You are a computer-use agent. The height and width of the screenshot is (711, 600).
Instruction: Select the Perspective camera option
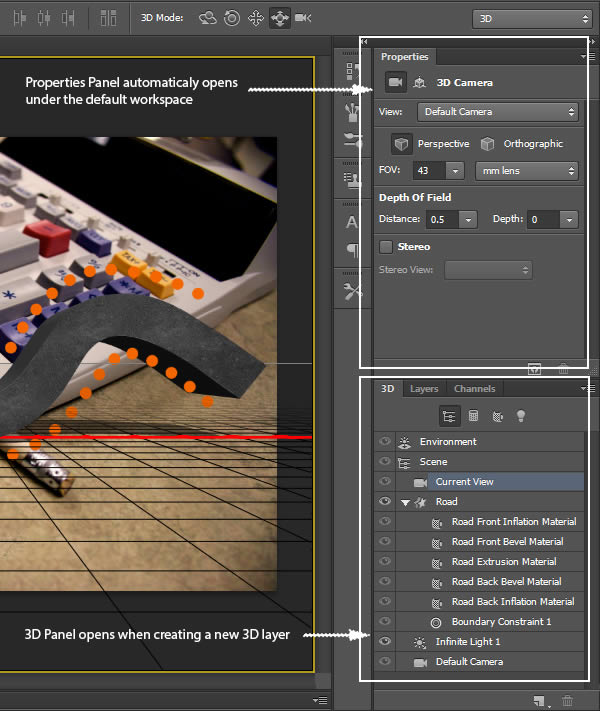coord(429,144)
